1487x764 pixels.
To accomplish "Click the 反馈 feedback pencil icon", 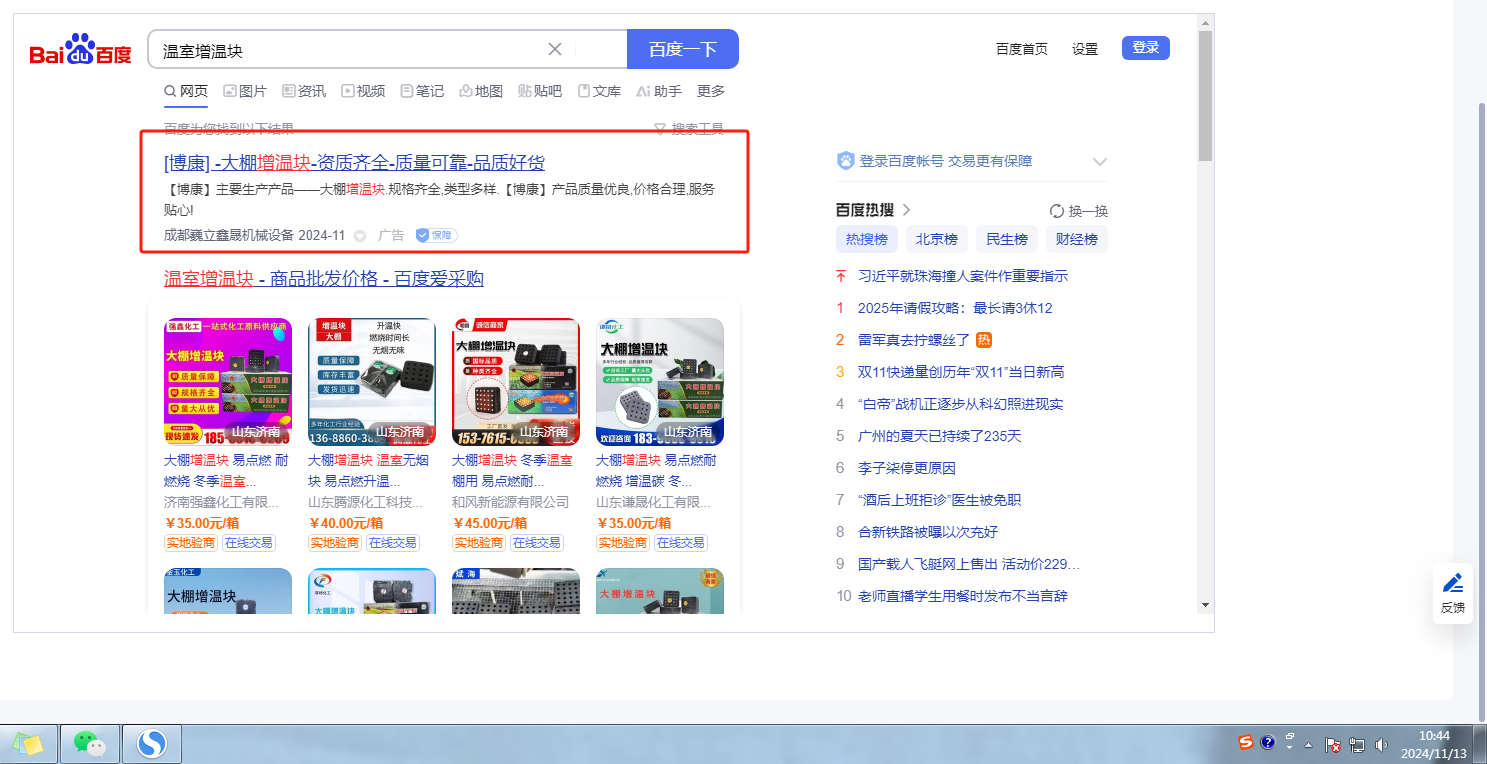I will pyautogui.click(x=1452, y=583).
